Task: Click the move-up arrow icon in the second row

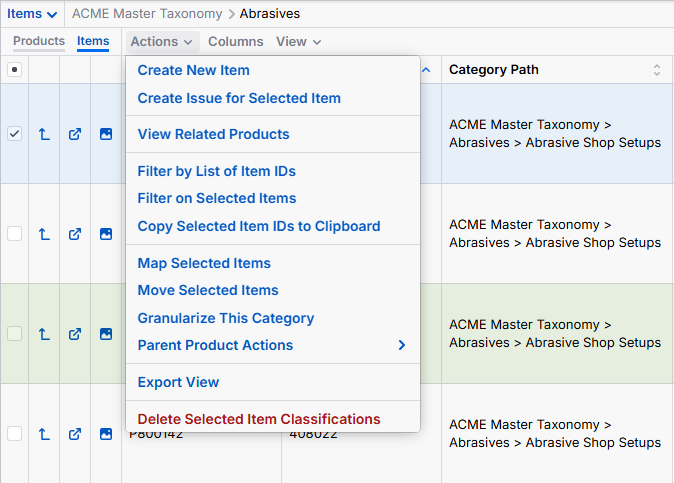Action: pyautogui.click(x=44, y=234)
